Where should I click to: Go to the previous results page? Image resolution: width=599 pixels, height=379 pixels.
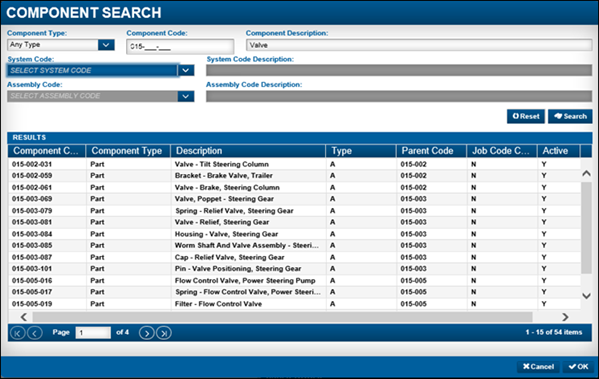coord(35,333)
